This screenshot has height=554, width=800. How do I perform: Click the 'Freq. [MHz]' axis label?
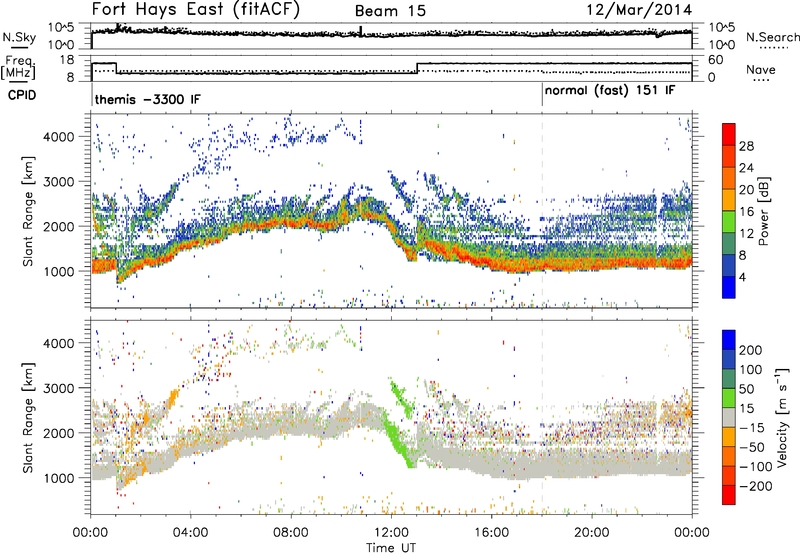18,67
